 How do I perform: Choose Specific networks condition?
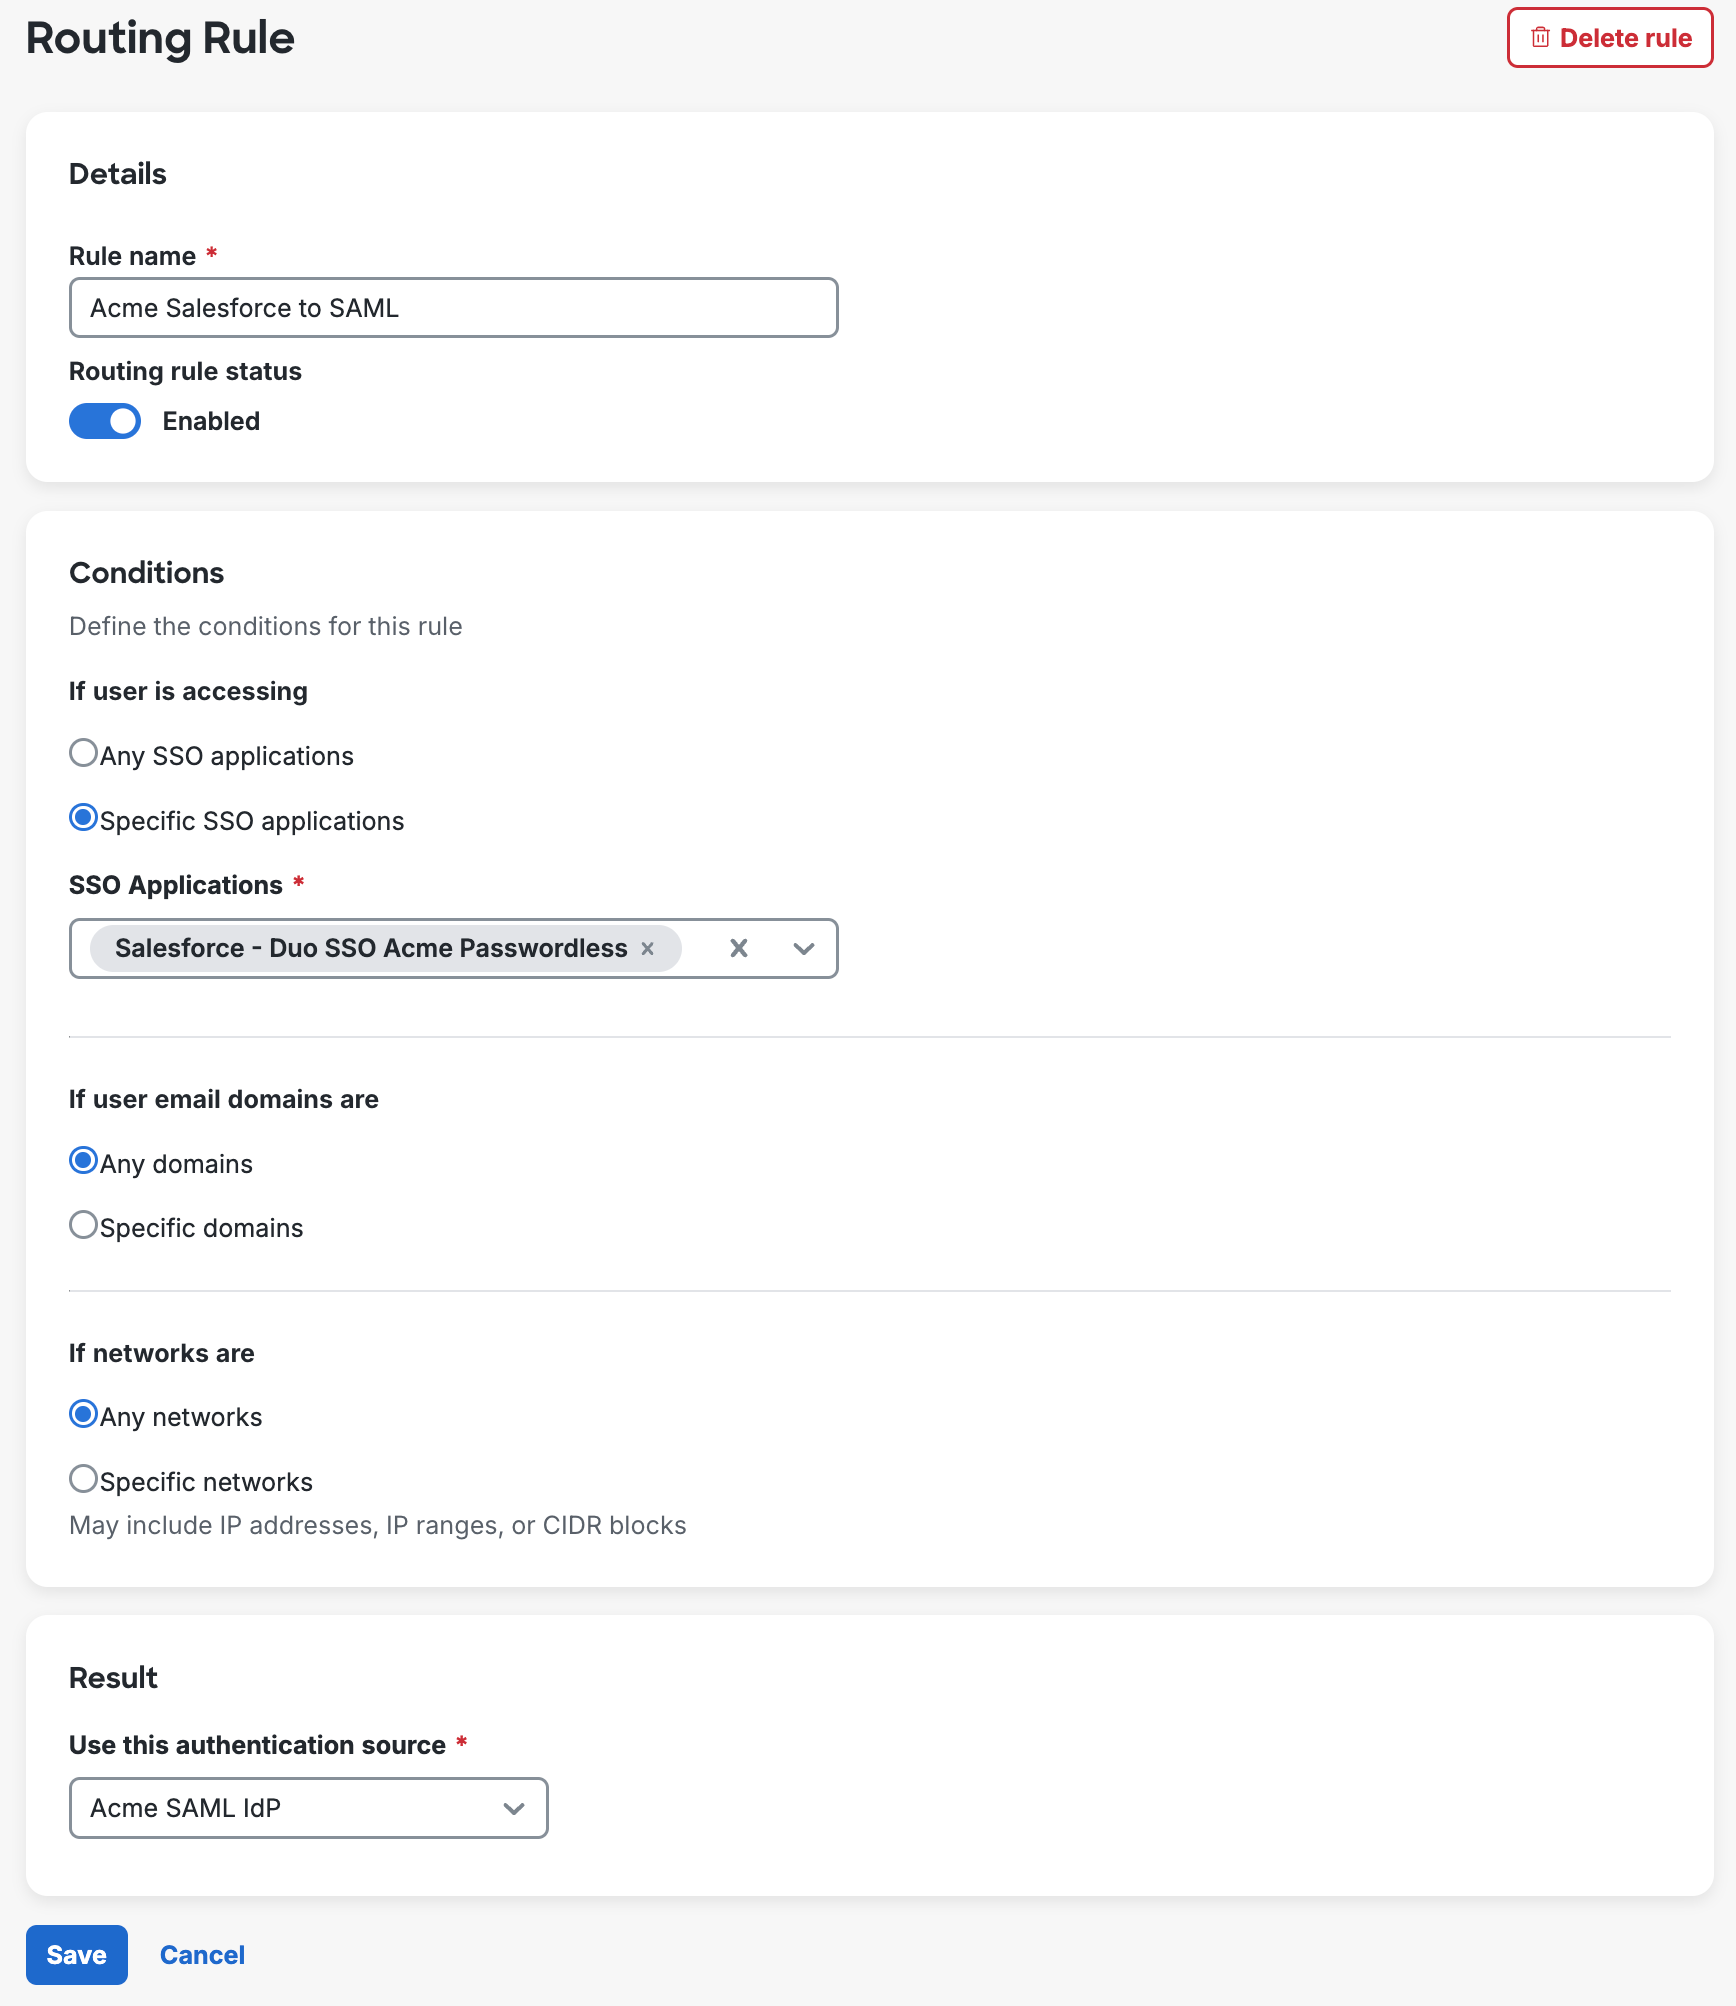pyautogui.click(x=84, y=1478)
